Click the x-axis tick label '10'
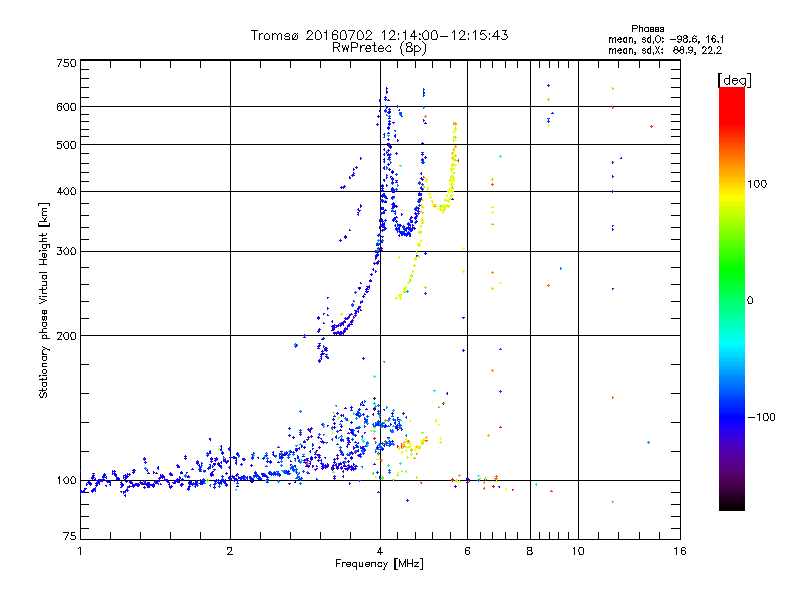 click(x=578, y=551)
